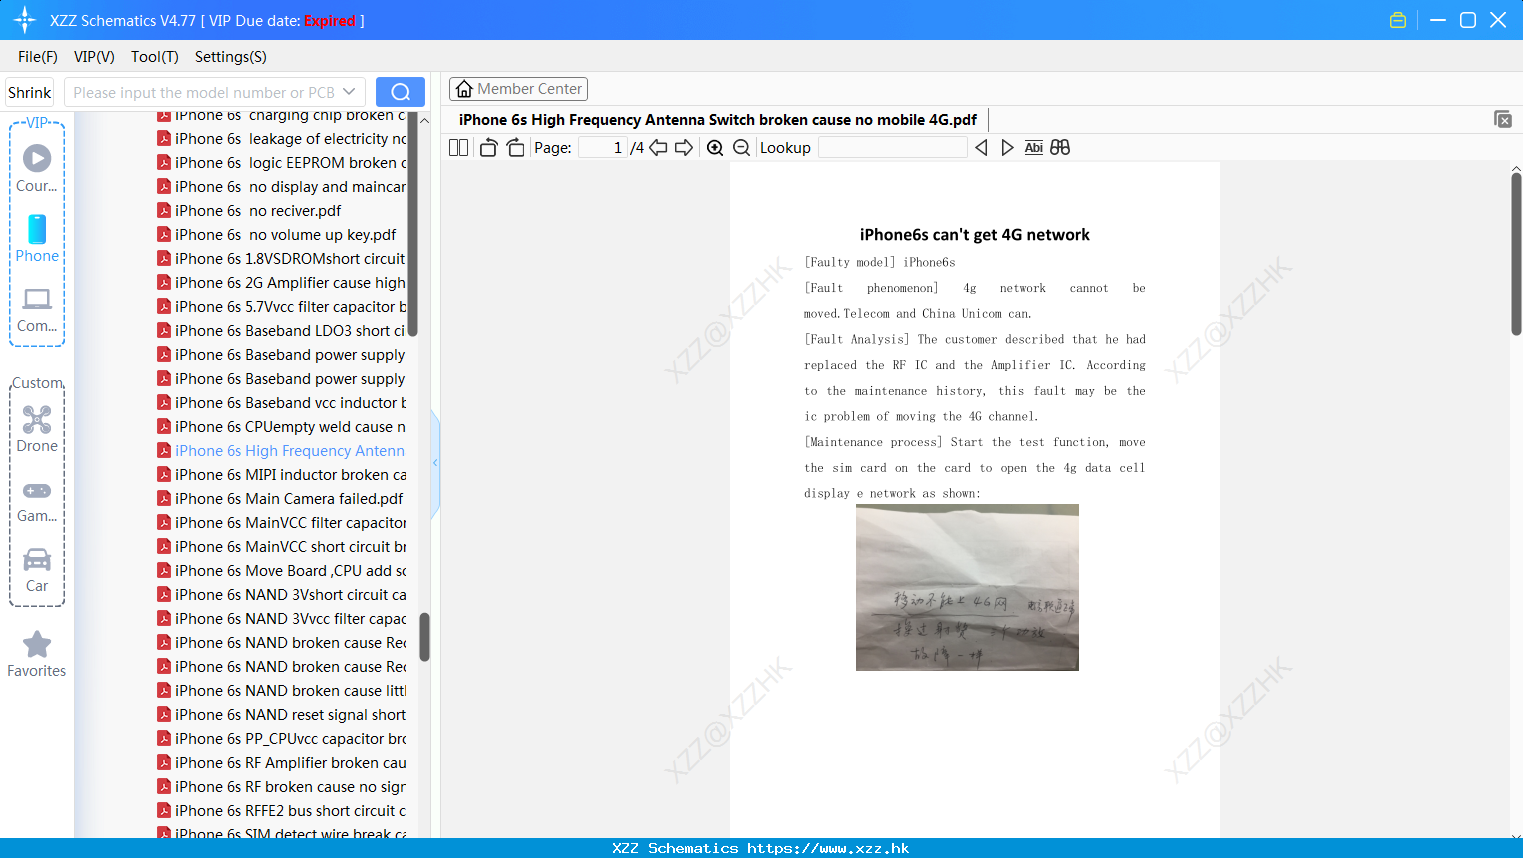Open iPhone 6s RF Amplifier broken file
Image resolution: width=1523 pixels, height=858 pixels.
[x=281, y=763]
